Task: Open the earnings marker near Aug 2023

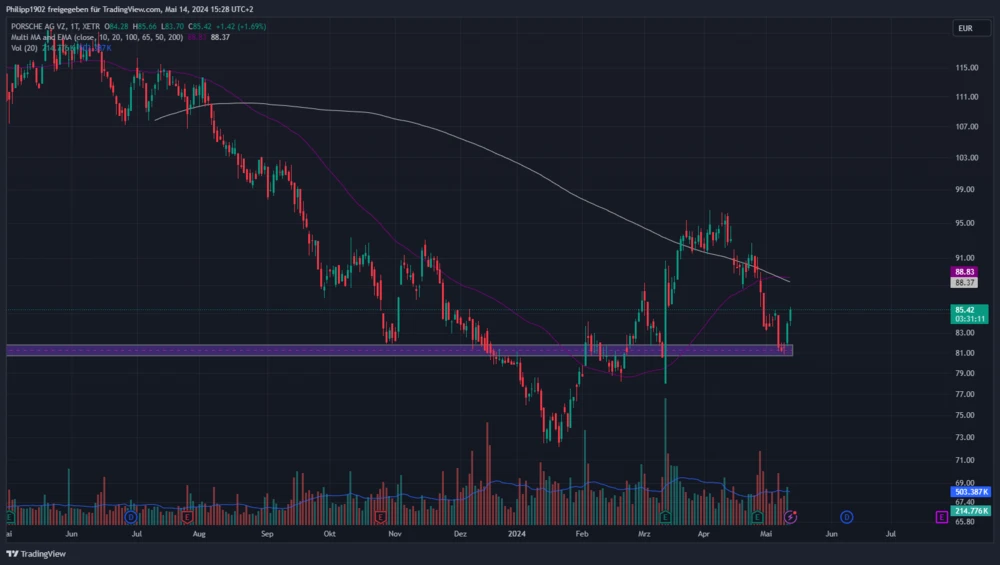Action: click(187, 517)
